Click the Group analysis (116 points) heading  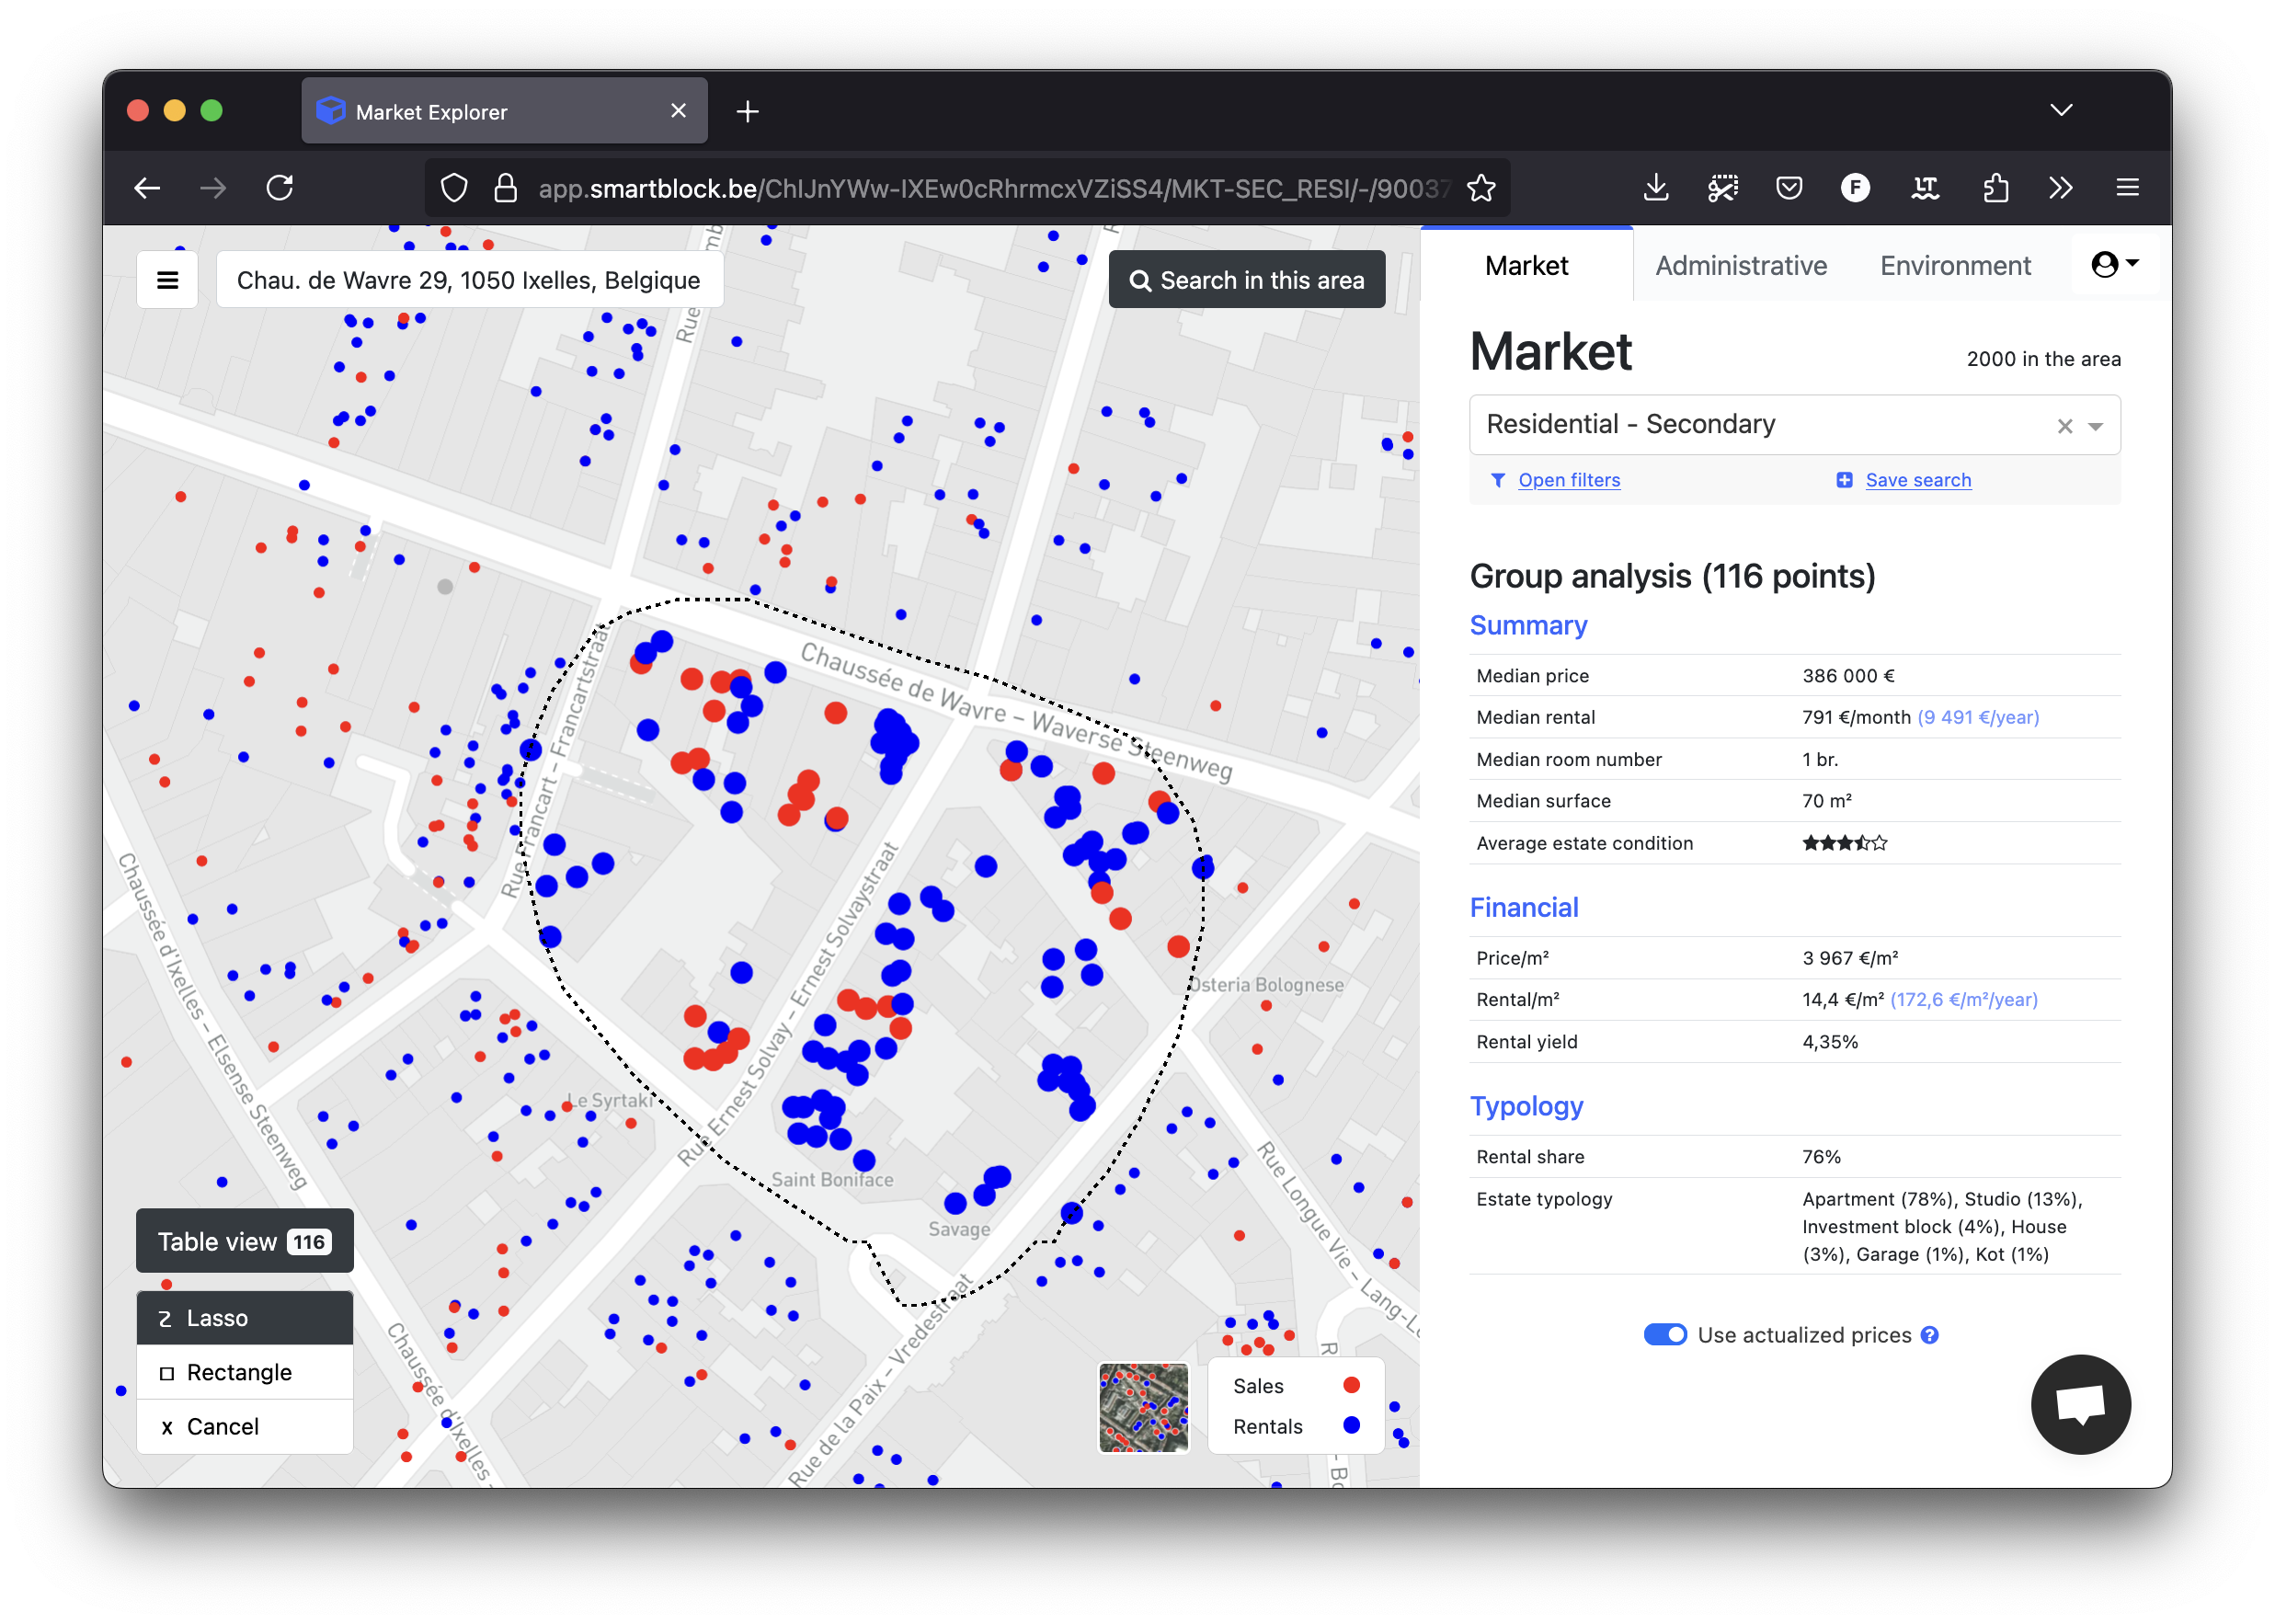[1672, 576]
